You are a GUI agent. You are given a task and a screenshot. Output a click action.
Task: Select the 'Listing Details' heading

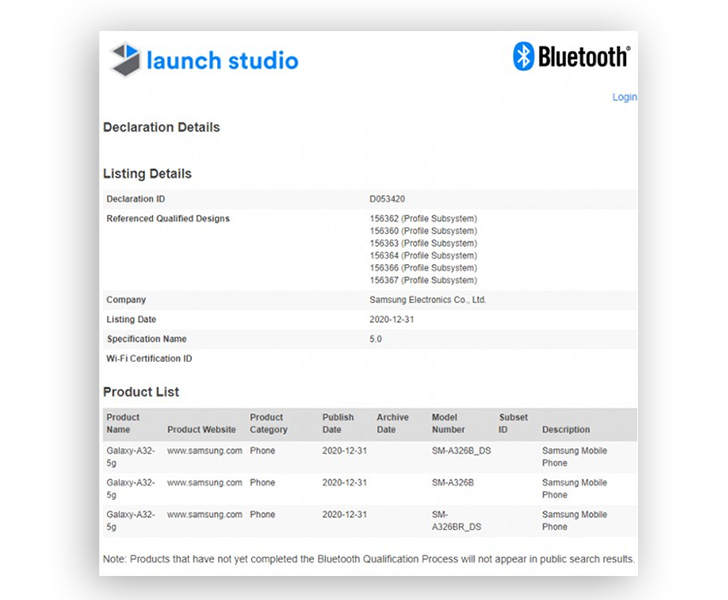(147, 174)
